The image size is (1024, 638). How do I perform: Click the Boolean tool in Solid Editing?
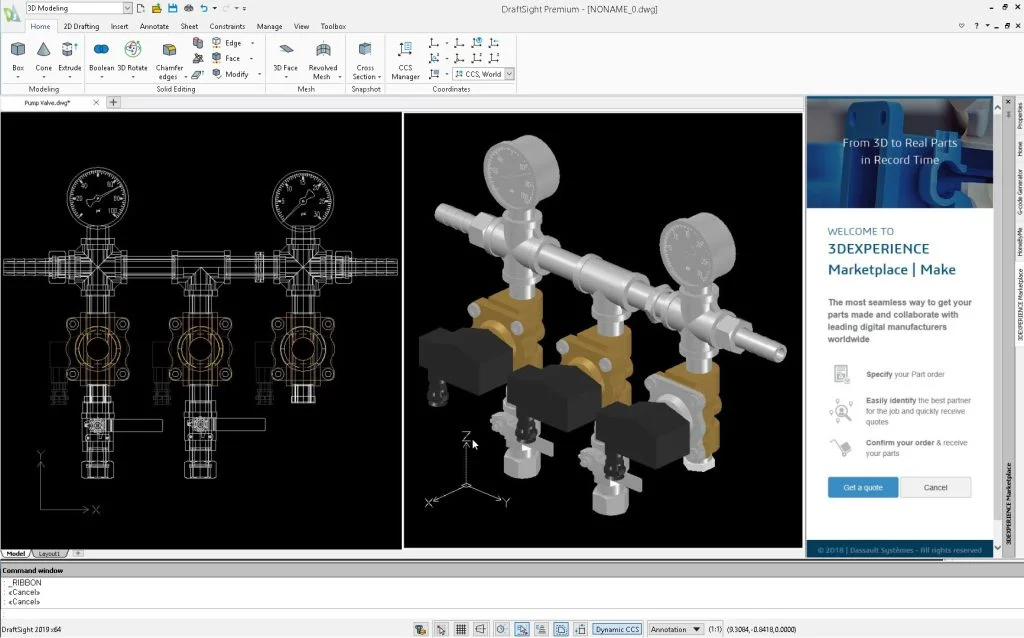click(x=101, y=55)
